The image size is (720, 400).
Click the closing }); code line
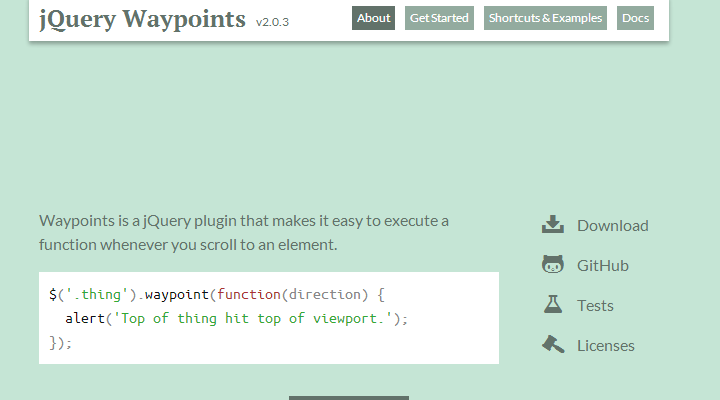pyautogui.click(x=61, y=343)
